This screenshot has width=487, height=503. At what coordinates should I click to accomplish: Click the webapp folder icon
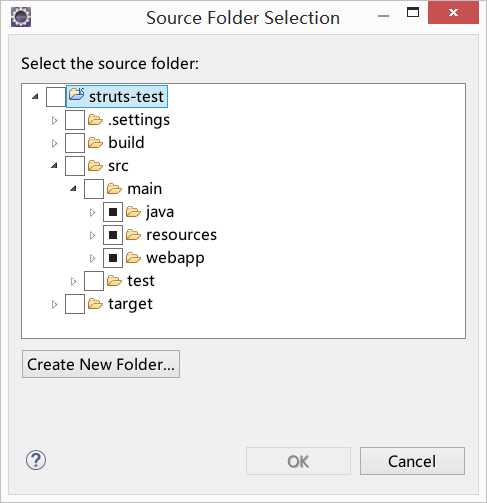[x=133, y=258]
